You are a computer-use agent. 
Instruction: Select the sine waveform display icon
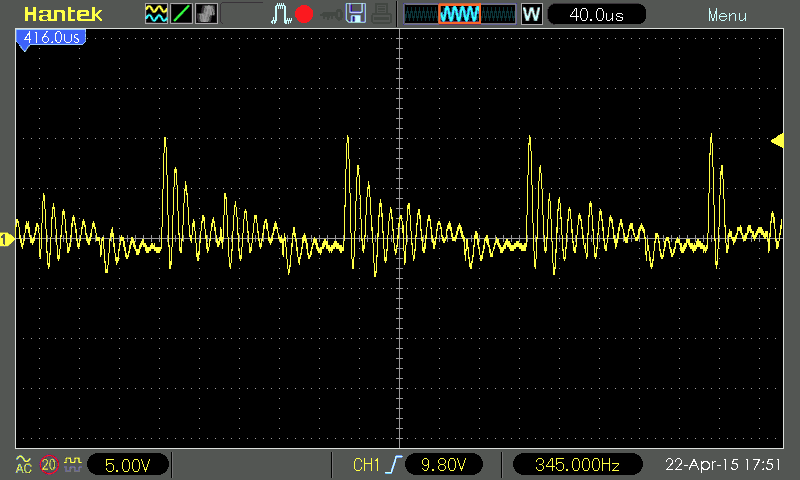[x=156, y=14]
